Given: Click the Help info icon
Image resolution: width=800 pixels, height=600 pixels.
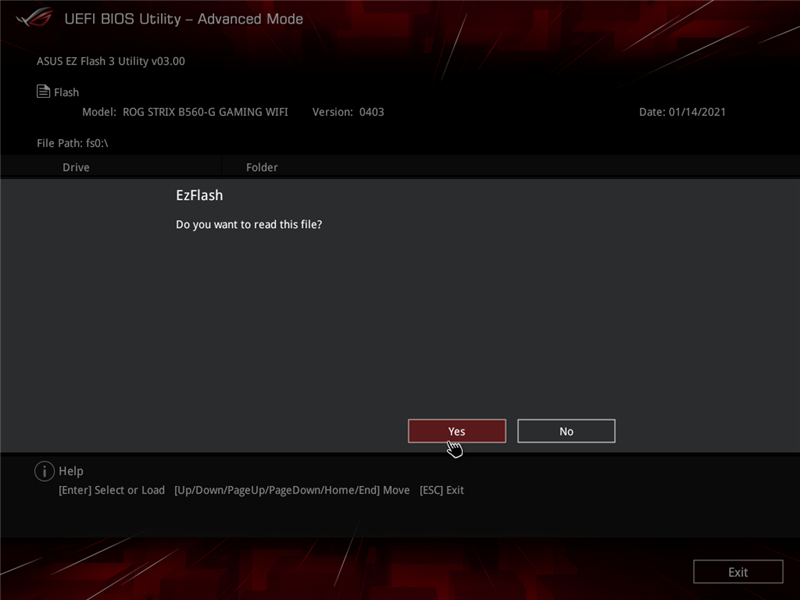Looking at the screenshot, I should [44, 471].
